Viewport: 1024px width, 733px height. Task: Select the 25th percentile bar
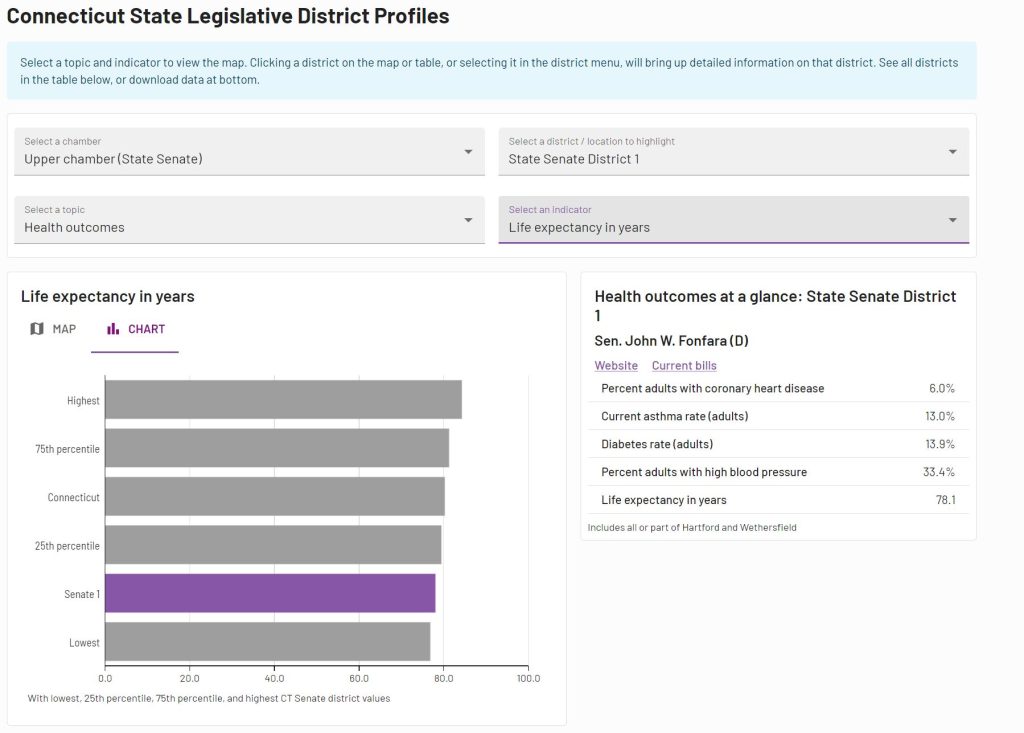273,545
